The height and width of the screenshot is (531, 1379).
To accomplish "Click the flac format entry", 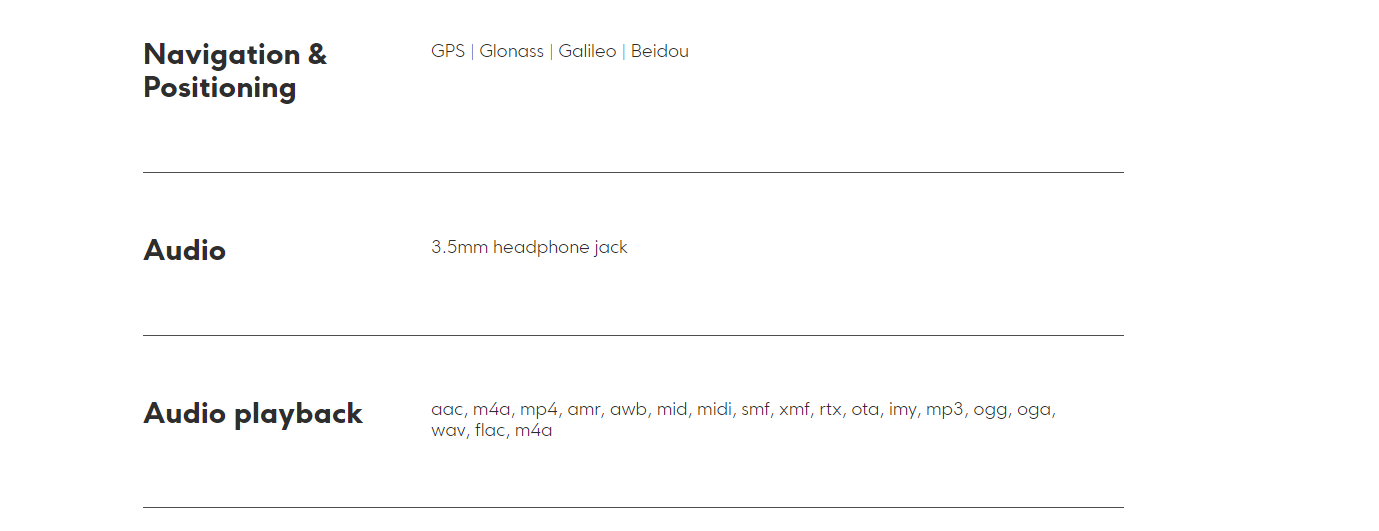I will pos(490,431).
